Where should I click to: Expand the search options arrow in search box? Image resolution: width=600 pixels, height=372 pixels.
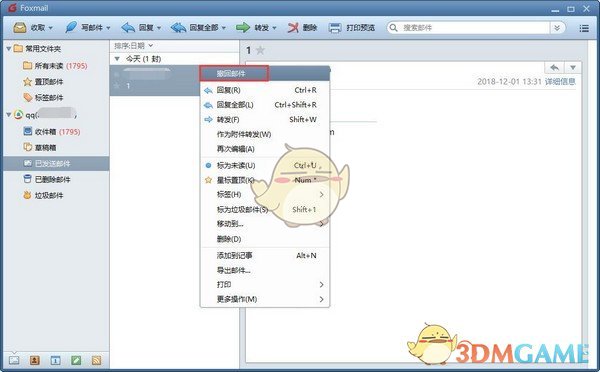557,28
